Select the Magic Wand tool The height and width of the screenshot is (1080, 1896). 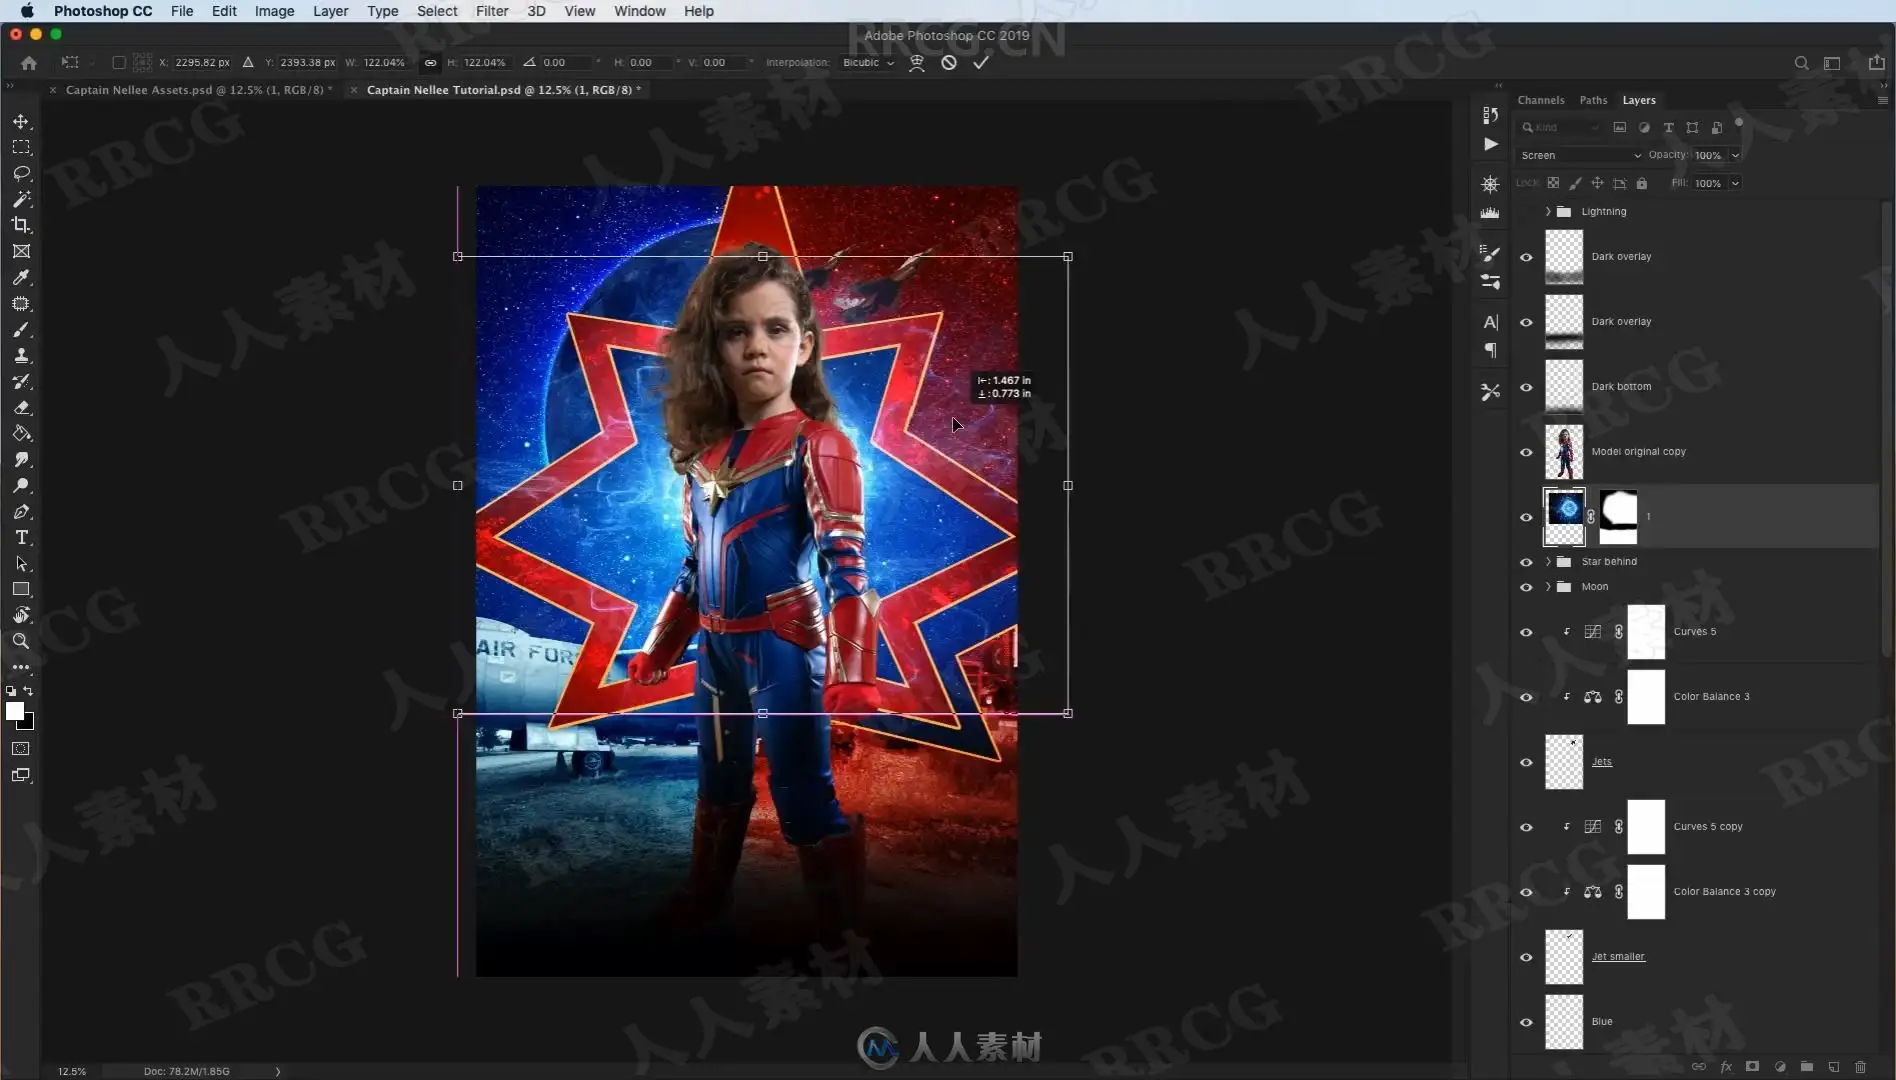coord(21,199)
